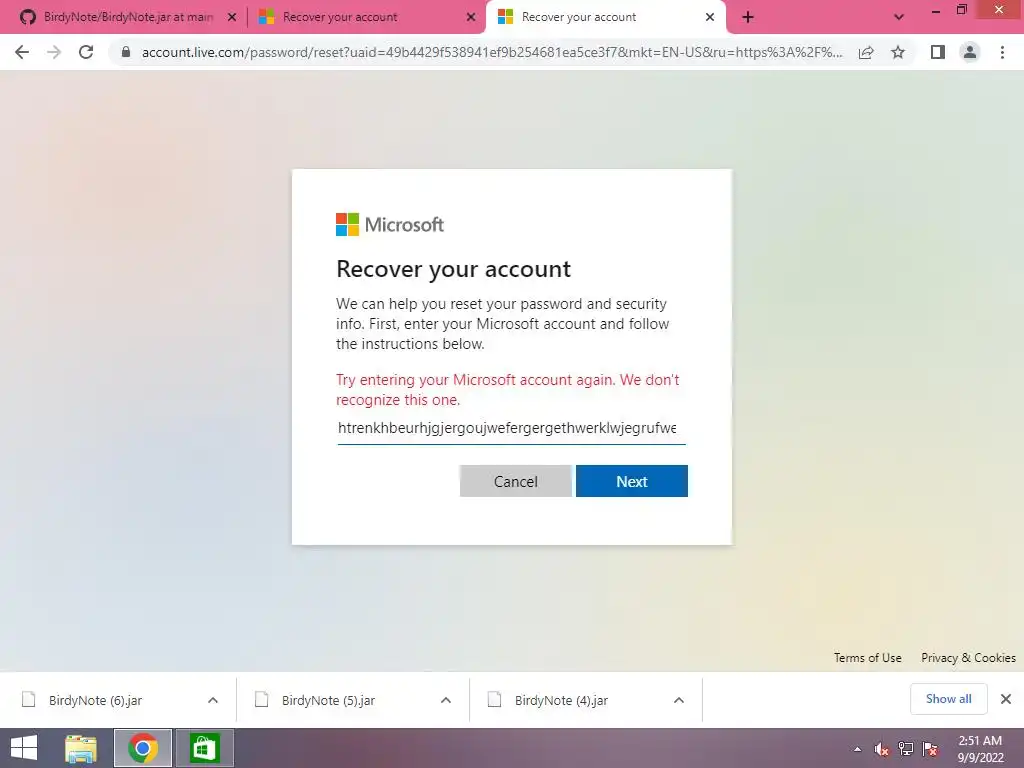Share this page via share icon
Image resolution: width=1024 pixels, height=768 pixels.
tap(866, 52)
